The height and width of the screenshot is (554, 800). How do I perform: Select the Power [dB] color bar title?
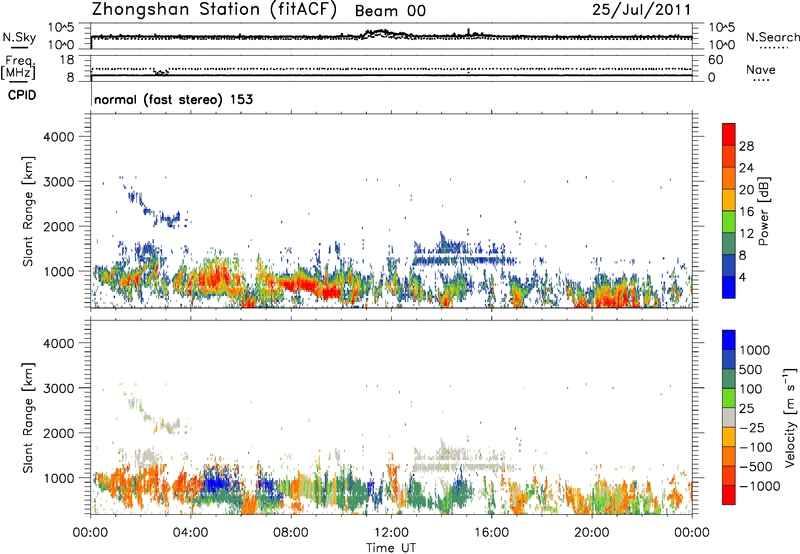point(763,211)
